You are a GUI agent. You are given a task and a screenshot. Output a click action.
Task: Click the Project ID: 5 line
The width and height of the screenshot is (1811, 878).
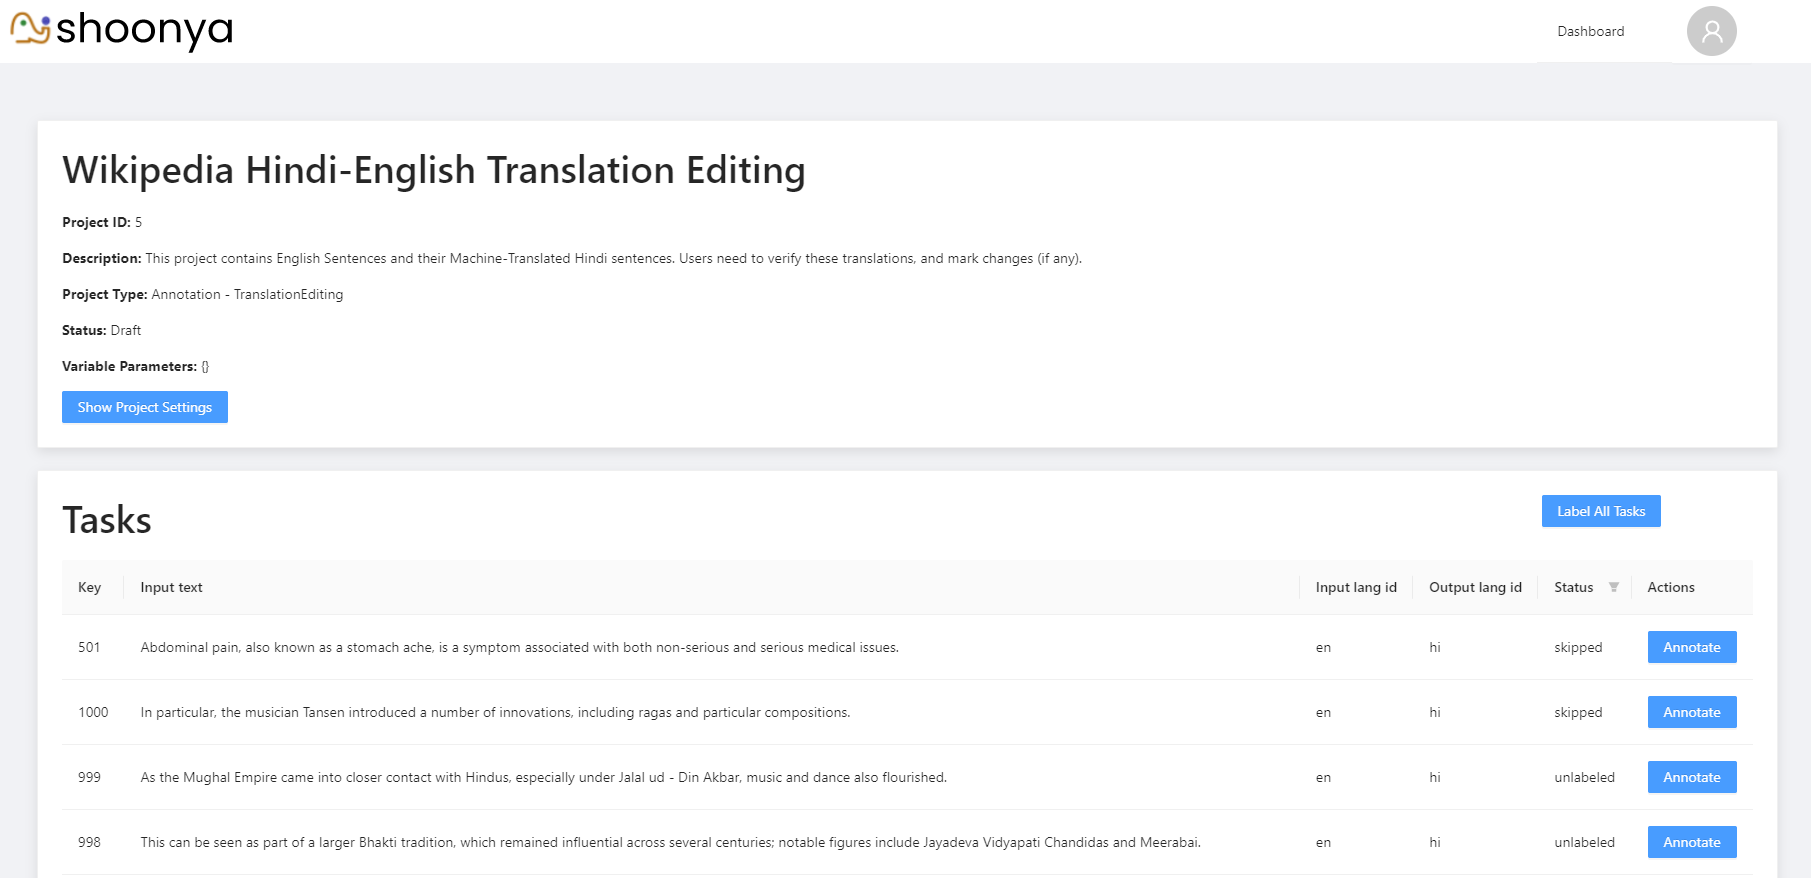click(x=102, y=222)
